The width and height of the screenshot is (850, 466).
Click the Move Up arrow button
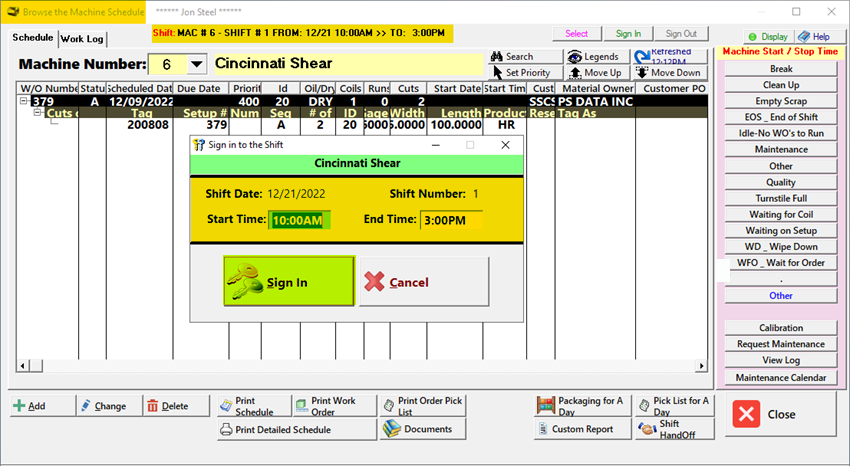tap(597, 73)
